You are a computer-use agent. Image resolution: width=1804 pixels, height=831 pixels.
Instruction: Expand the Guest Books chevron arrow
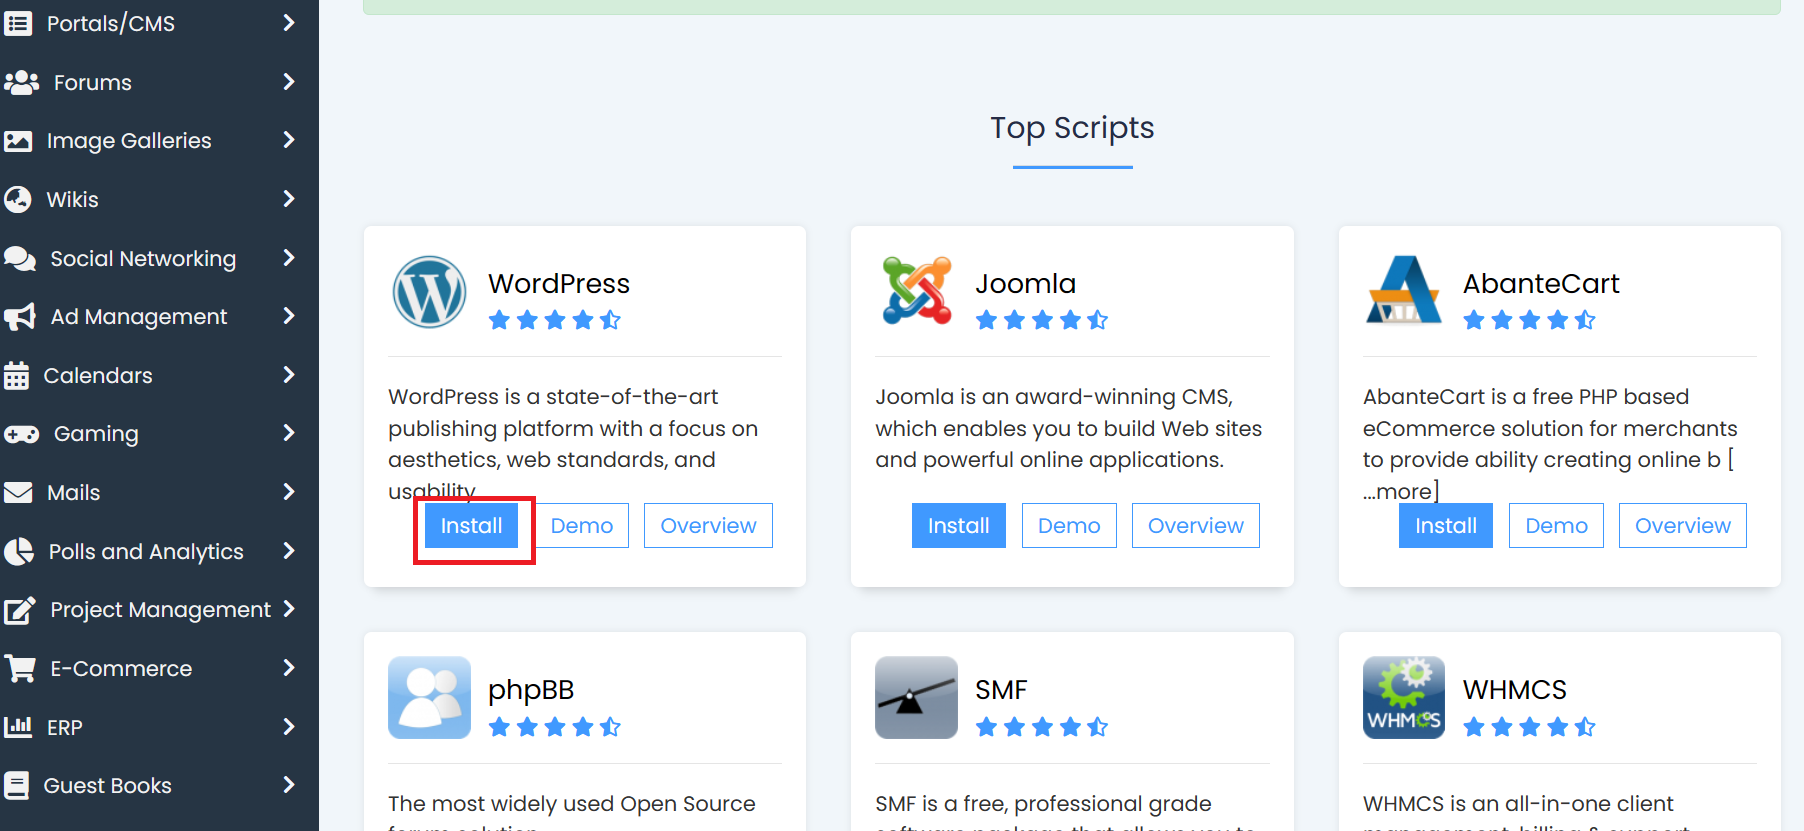289,784
